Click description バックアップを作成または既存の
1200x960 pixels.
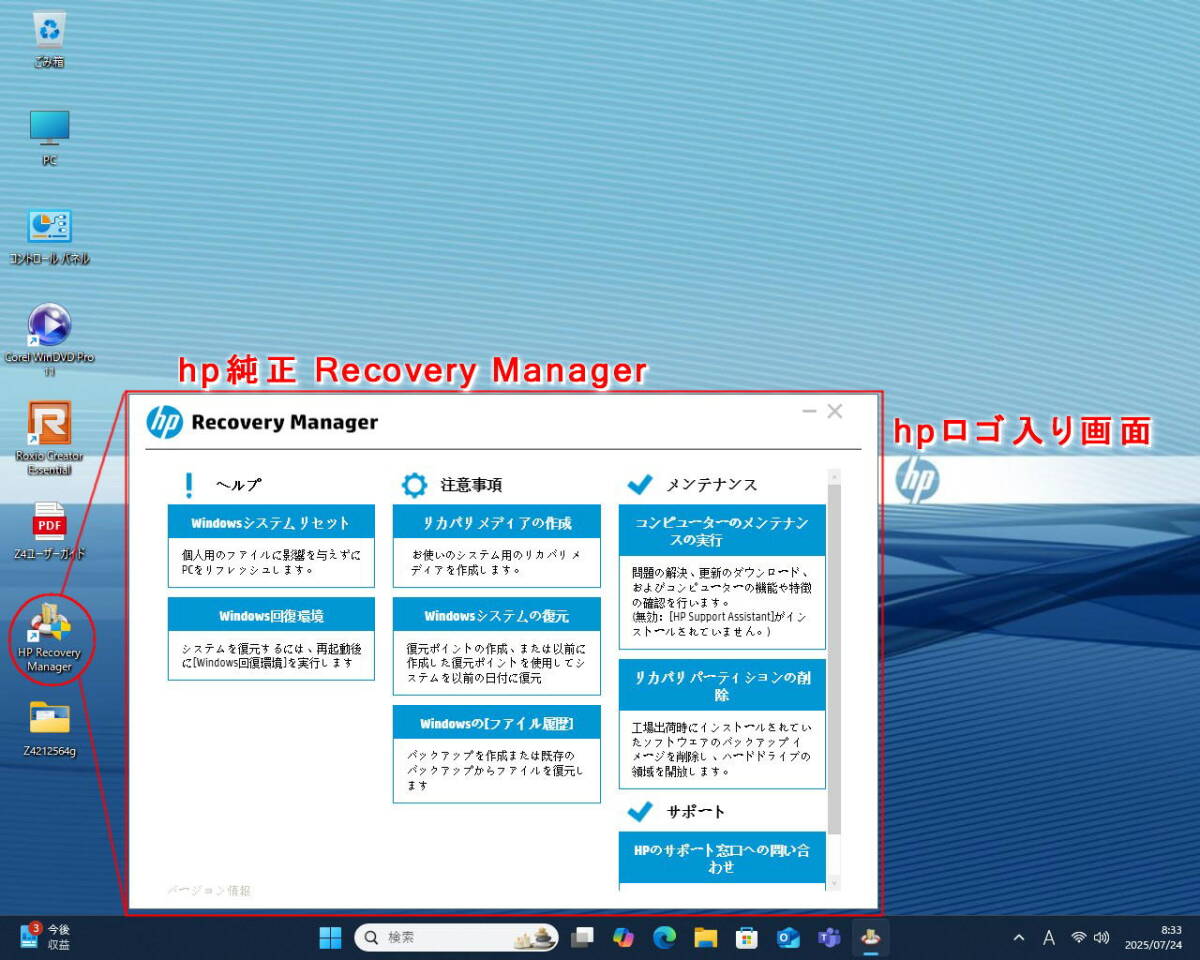coord(490,755)
